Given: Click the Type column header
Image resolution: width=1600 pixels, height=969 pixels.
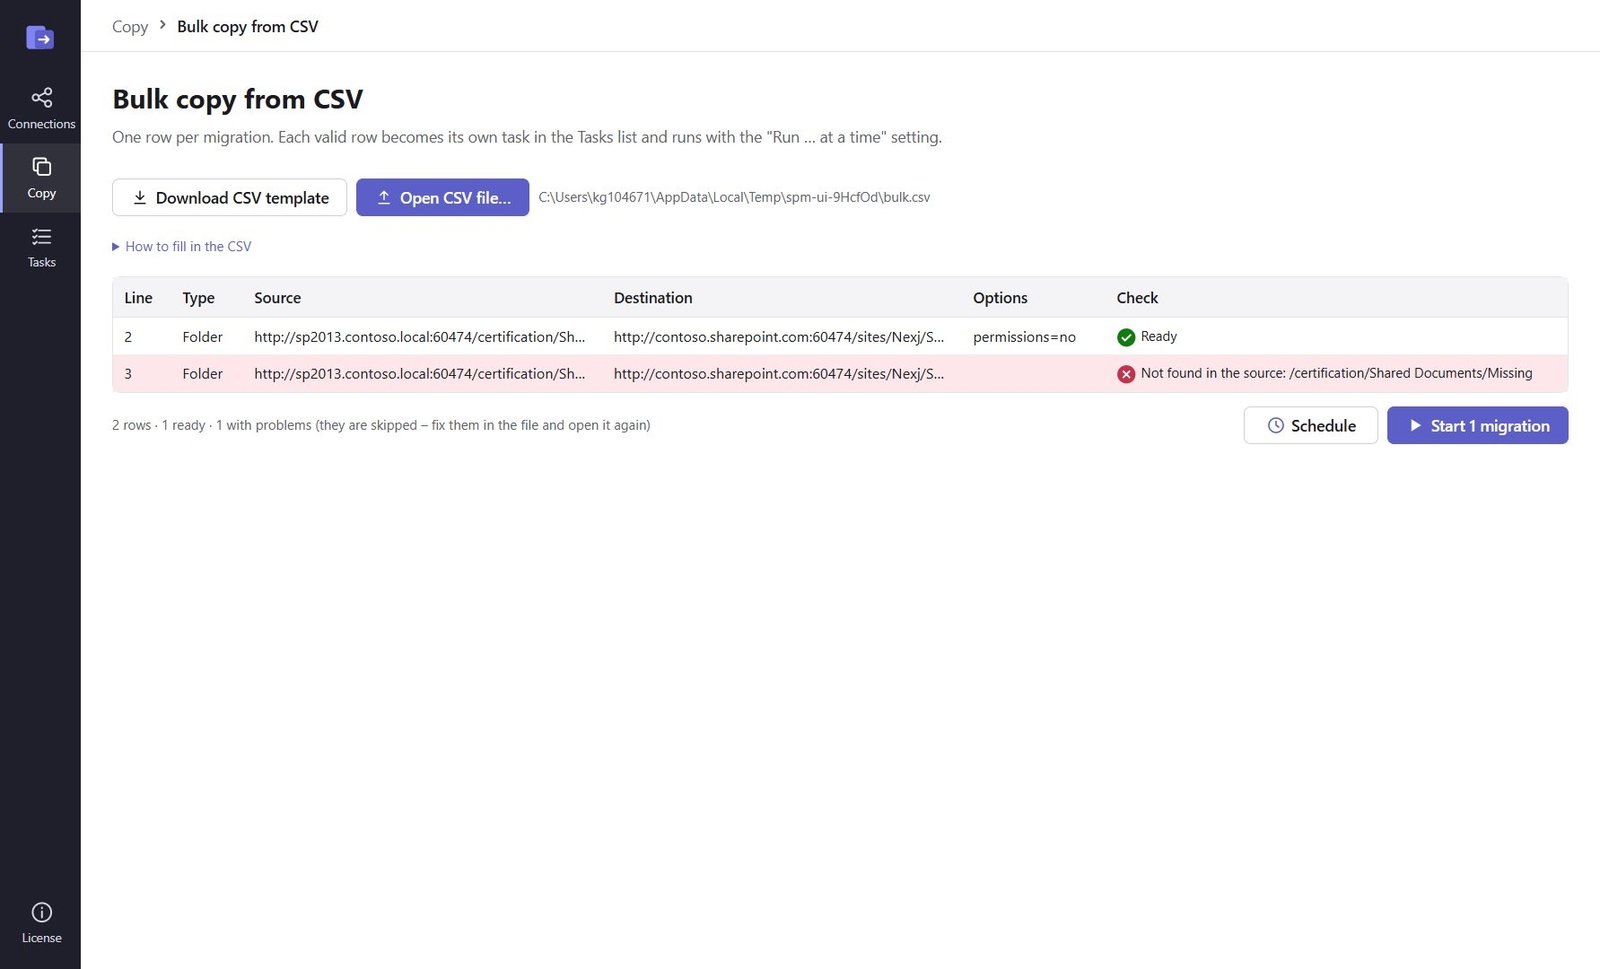Looking at the screenshot, I should [x=198, y=298].
